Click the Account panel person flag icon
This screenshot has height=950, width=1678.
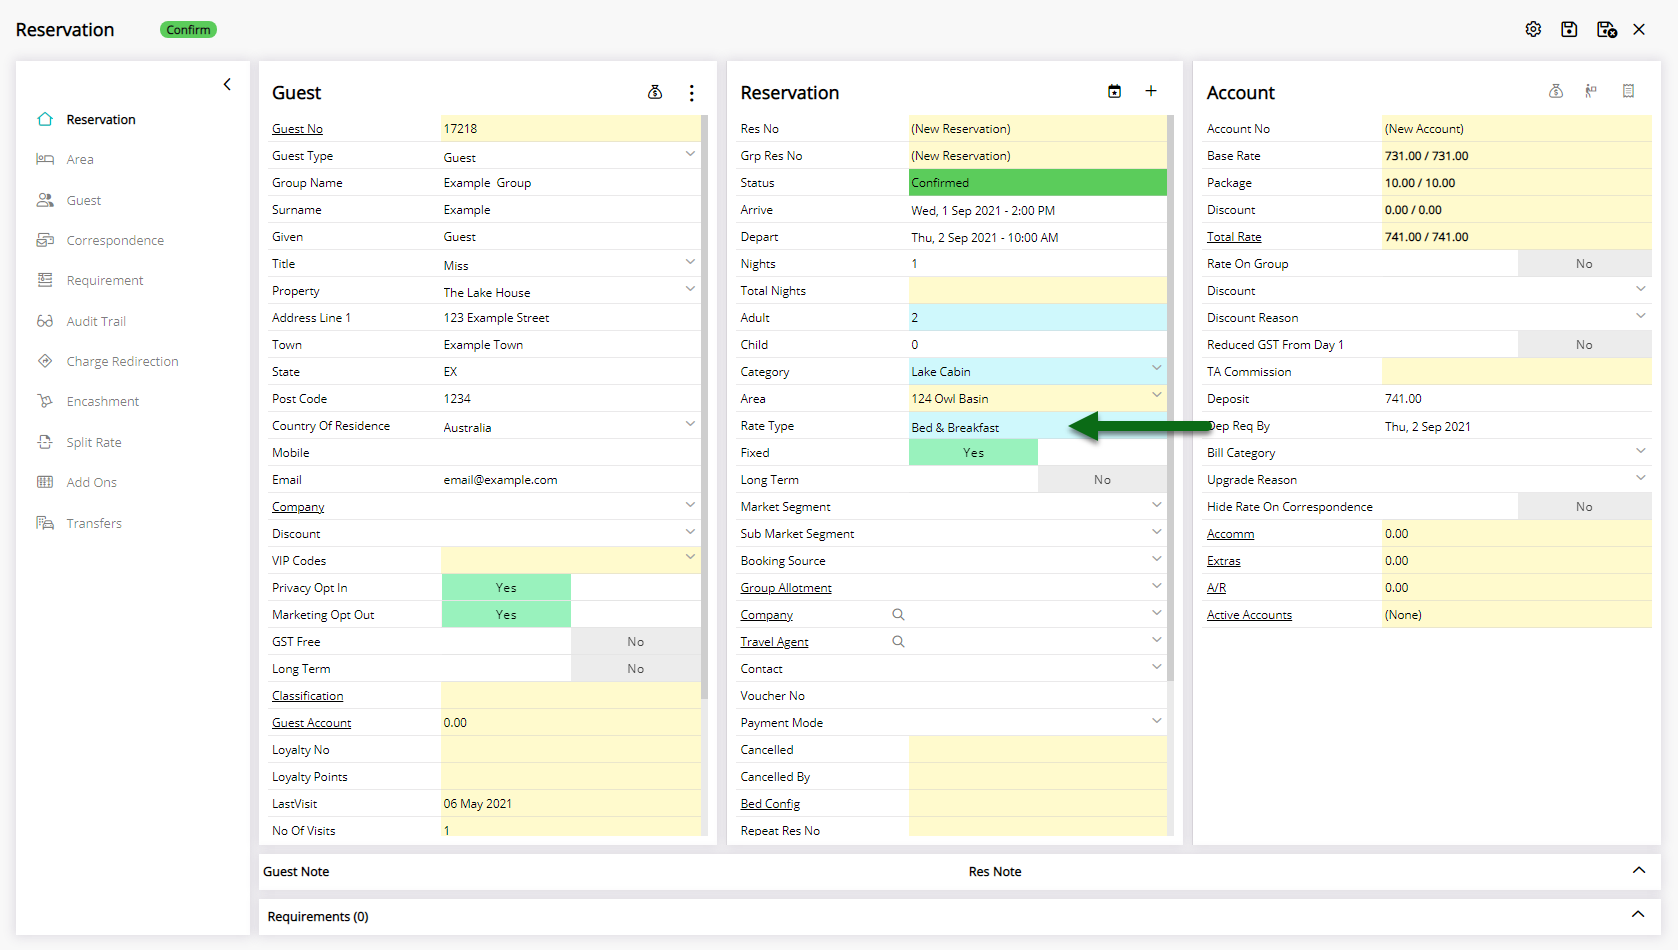[x=1591, y=91]
